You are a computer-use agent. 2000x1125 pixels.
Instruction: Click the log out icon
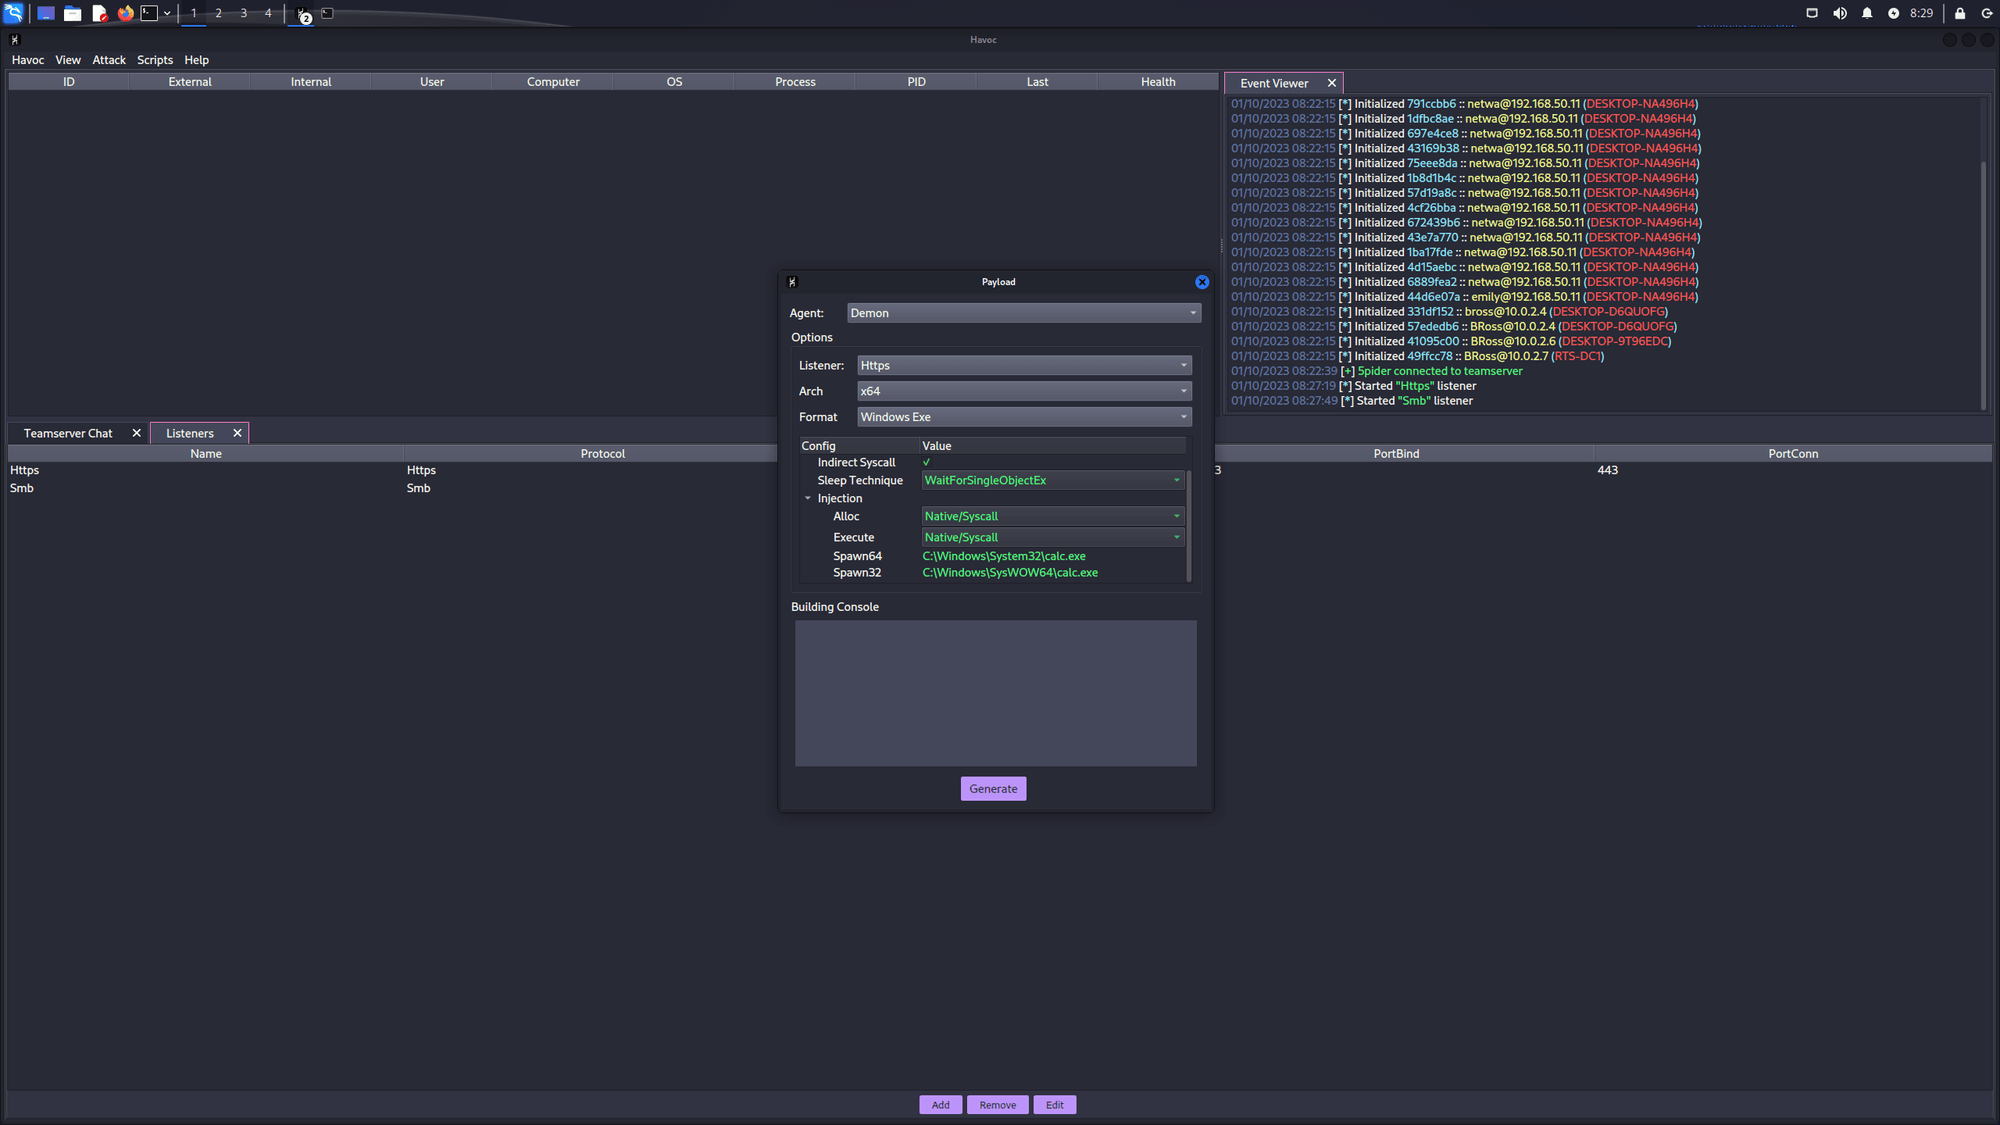[x=1986, y=13]
